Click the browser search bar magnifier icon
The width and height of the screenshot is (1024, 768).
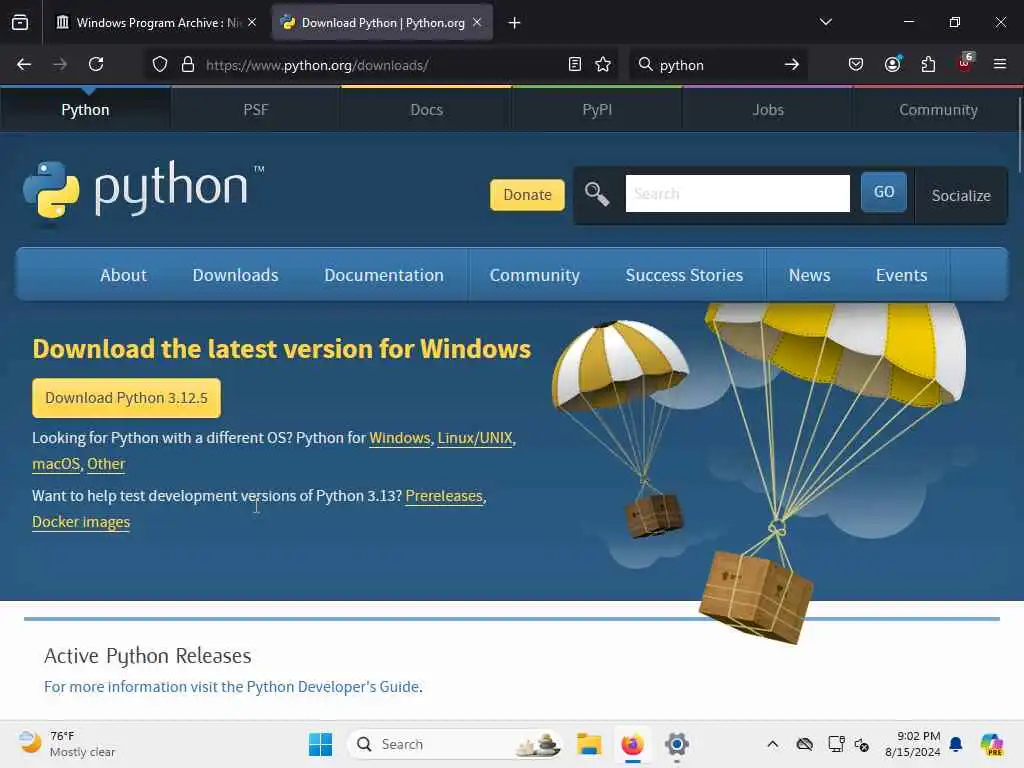coord(645,64)
